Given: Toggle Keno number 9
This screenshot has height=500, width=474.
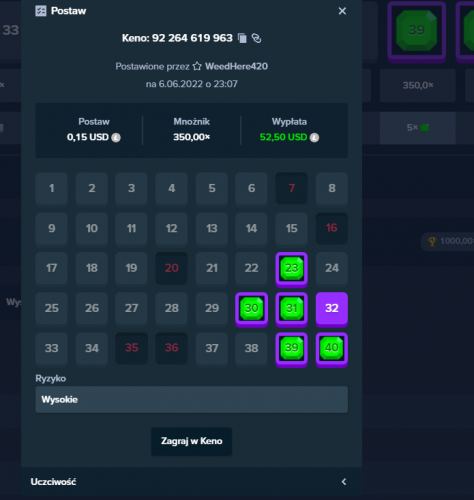Looking at the screenshot, I should pyautogui.click(x=52, y=228).
